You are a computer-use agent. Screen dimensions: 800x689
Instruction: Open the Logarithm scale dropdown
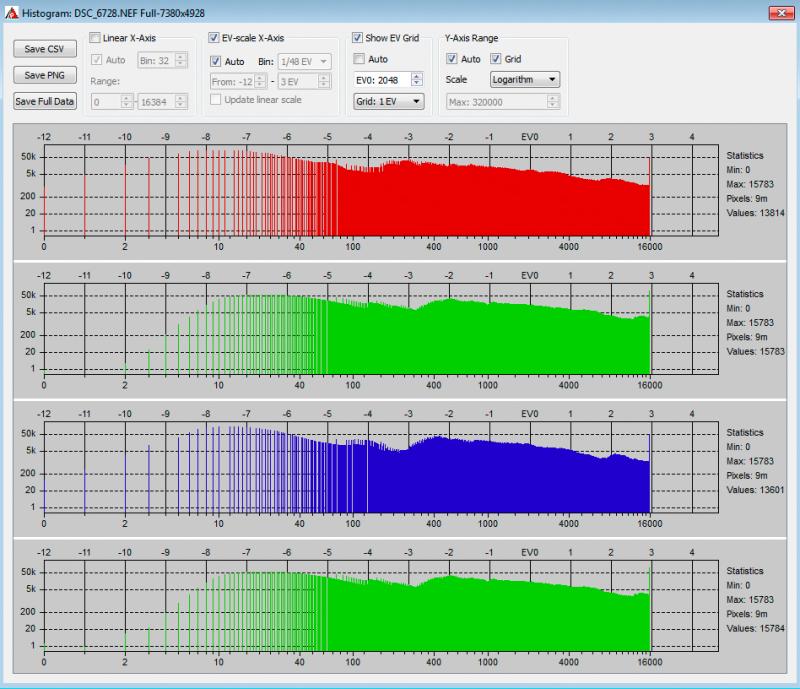click(x=525, y=80)
